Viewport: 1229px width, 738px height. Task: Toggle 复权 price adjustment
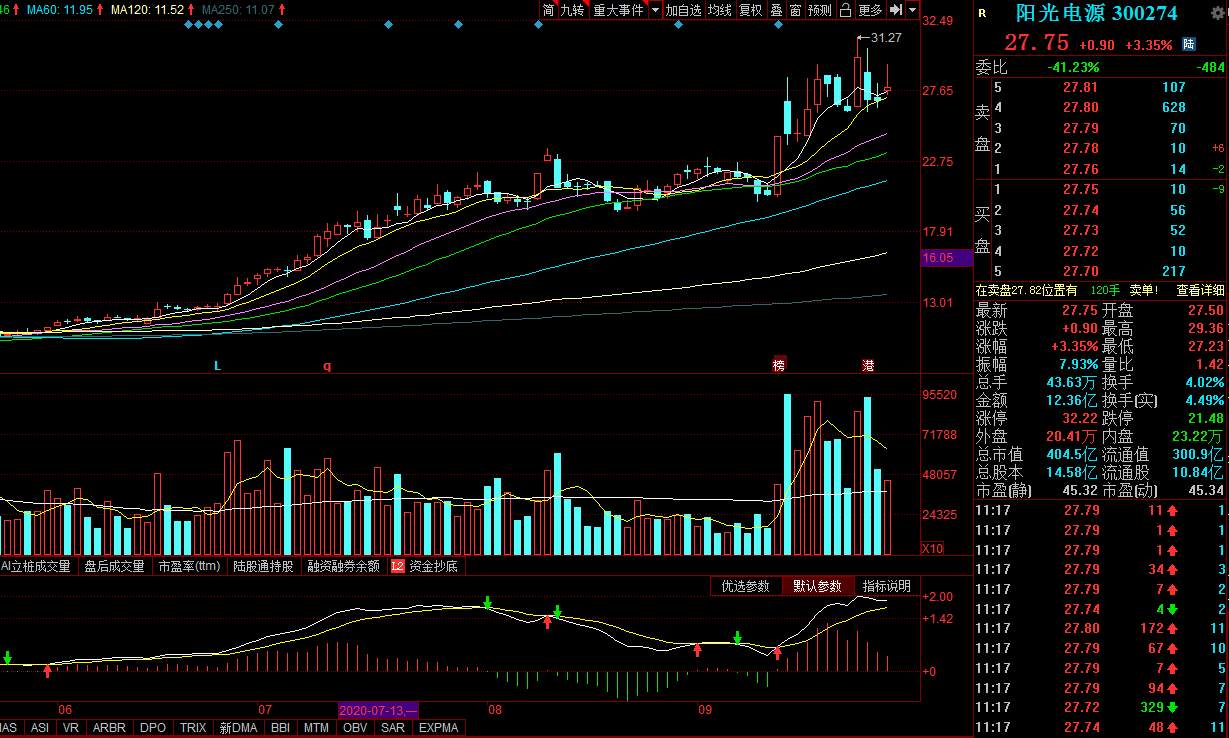coord(750,10)
